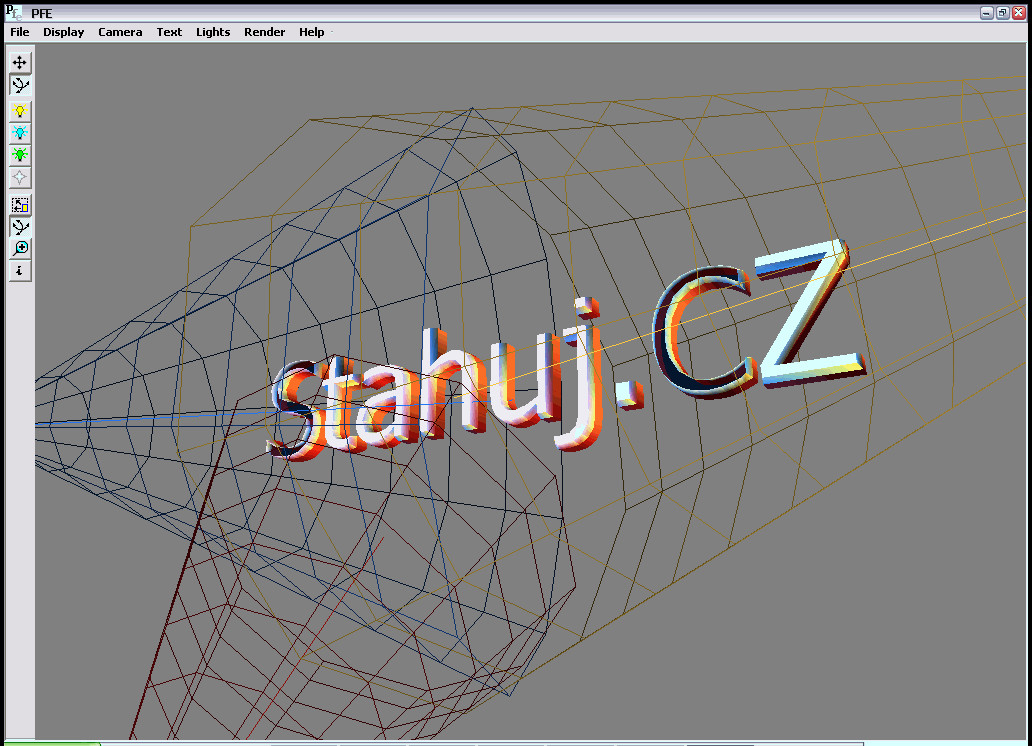Open the info 'i' button
Viewport: 1032px width, 746px height.
point(20,271)
